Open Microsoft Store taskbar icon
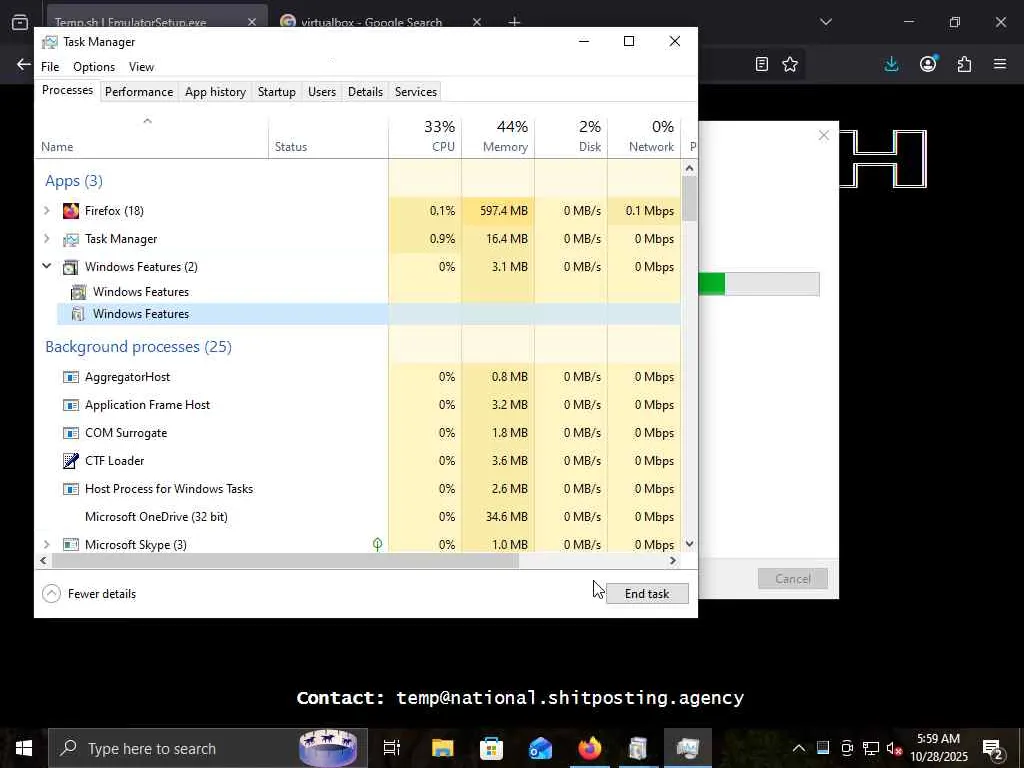Screen dimensions: 1024x768 (491, 748)
